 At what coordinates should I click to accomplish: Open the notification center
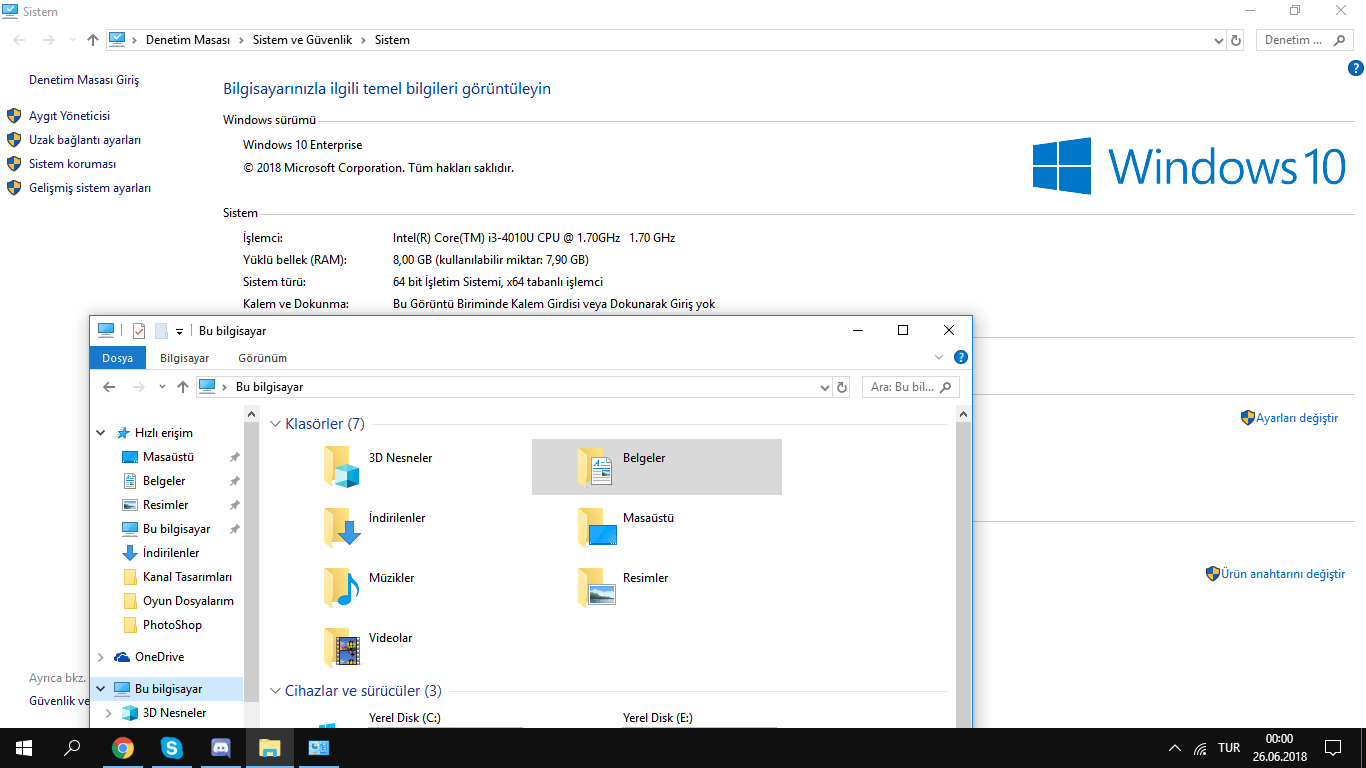[x=1333, y=747]
